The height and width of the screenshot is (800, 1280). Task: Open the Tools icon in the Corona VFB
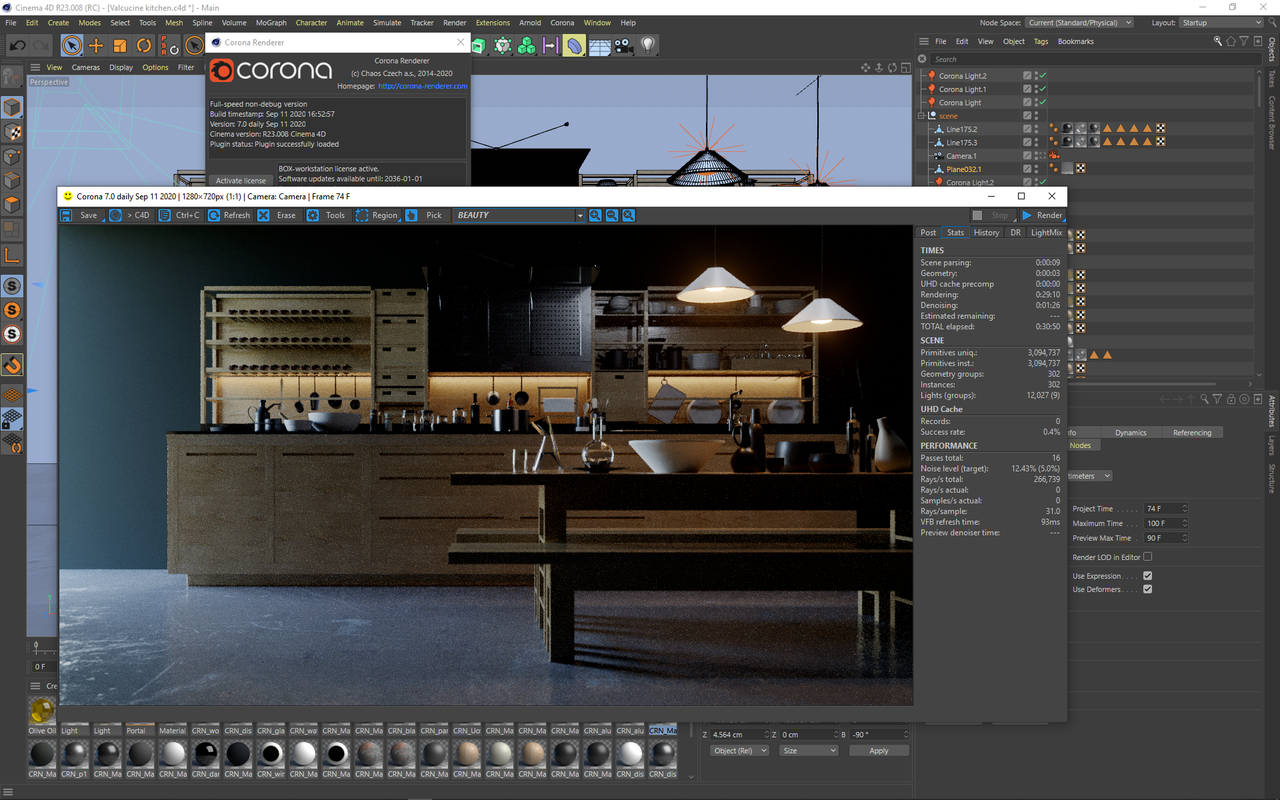pyautogui.click(x=314, y=215)
